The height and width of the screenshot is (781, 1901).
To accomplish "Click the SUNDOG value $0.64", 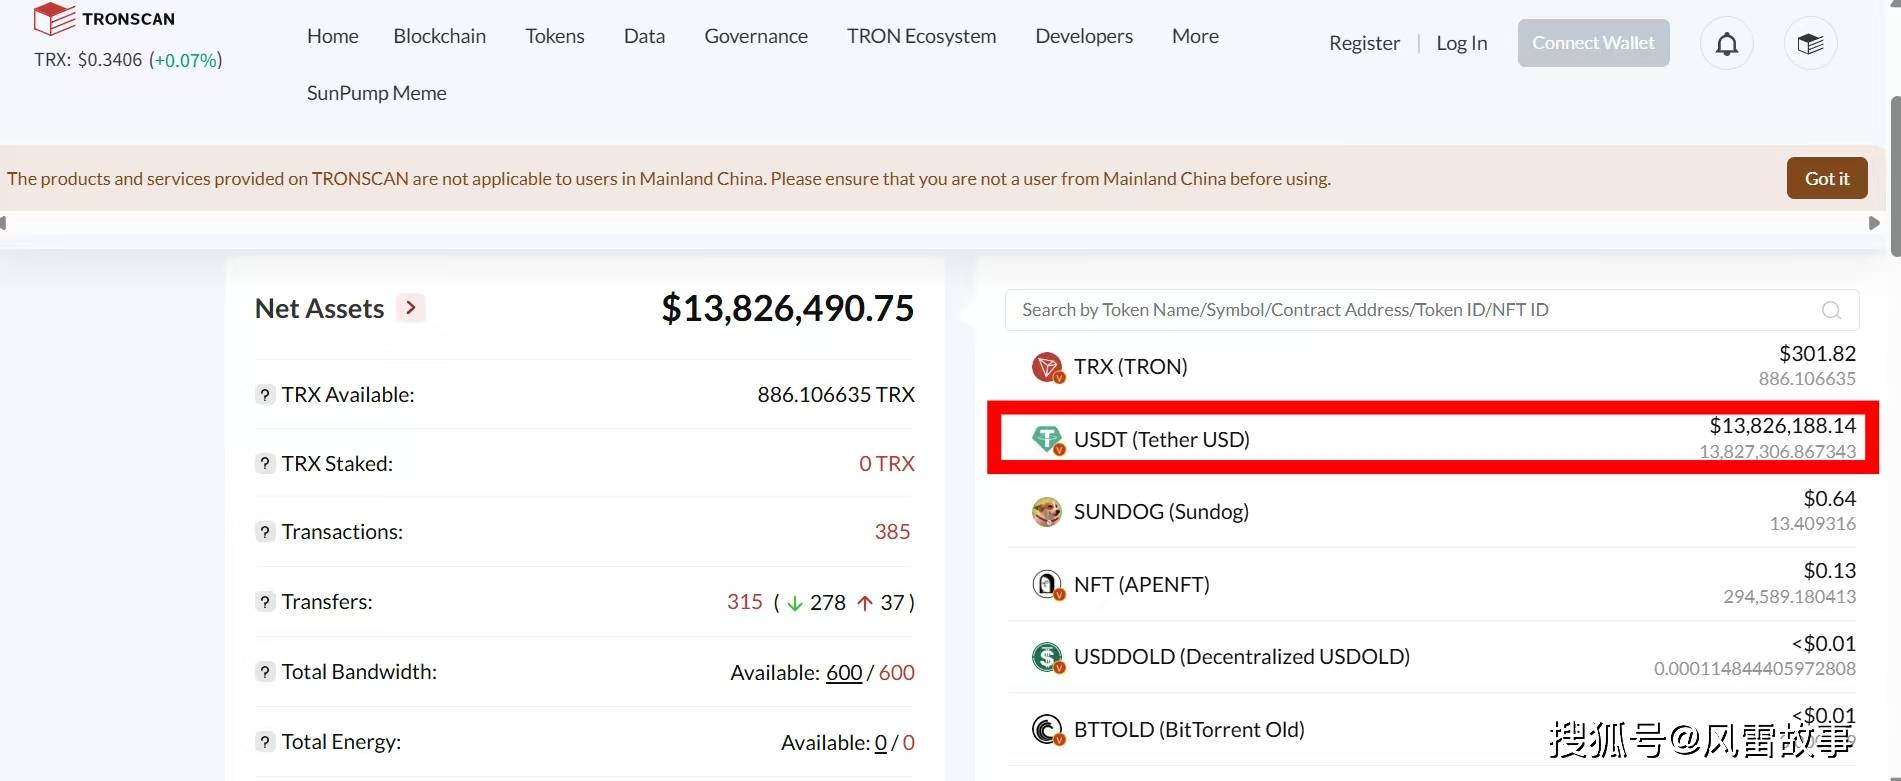I will tap(1830, 499).
